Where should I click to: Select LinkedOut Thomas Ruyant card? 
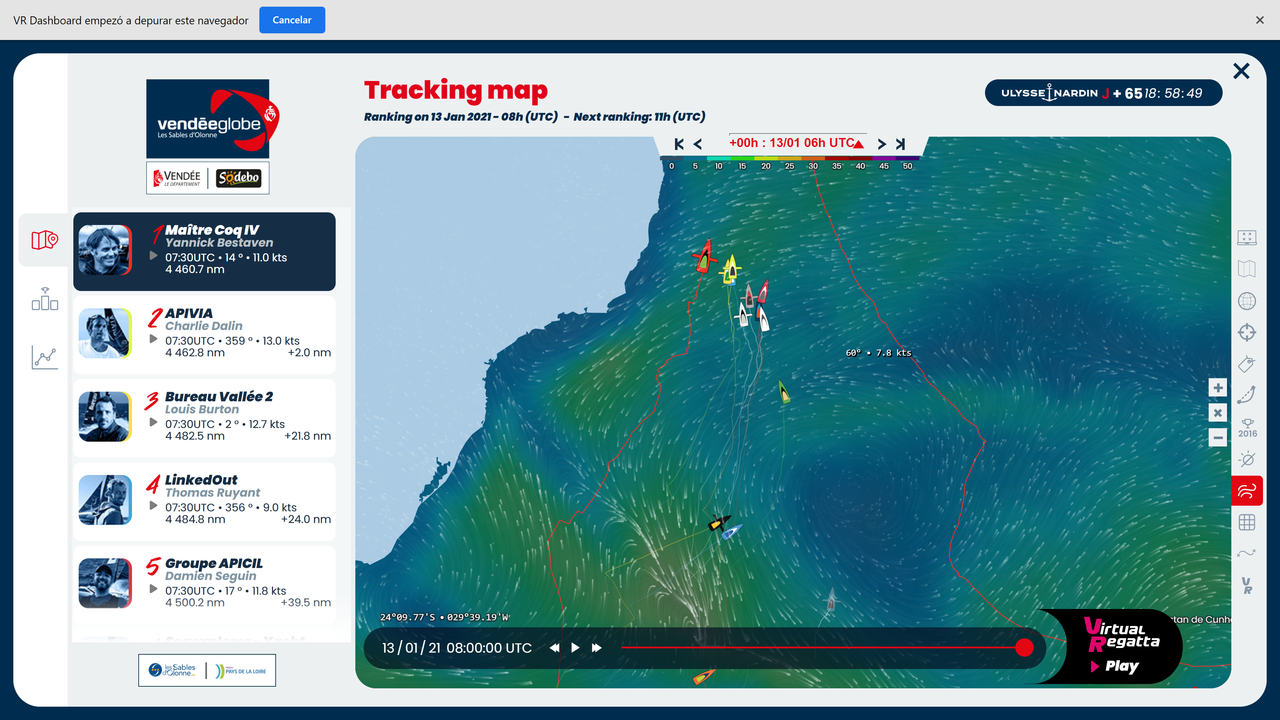pyautogui.click(x=204, y=500)
